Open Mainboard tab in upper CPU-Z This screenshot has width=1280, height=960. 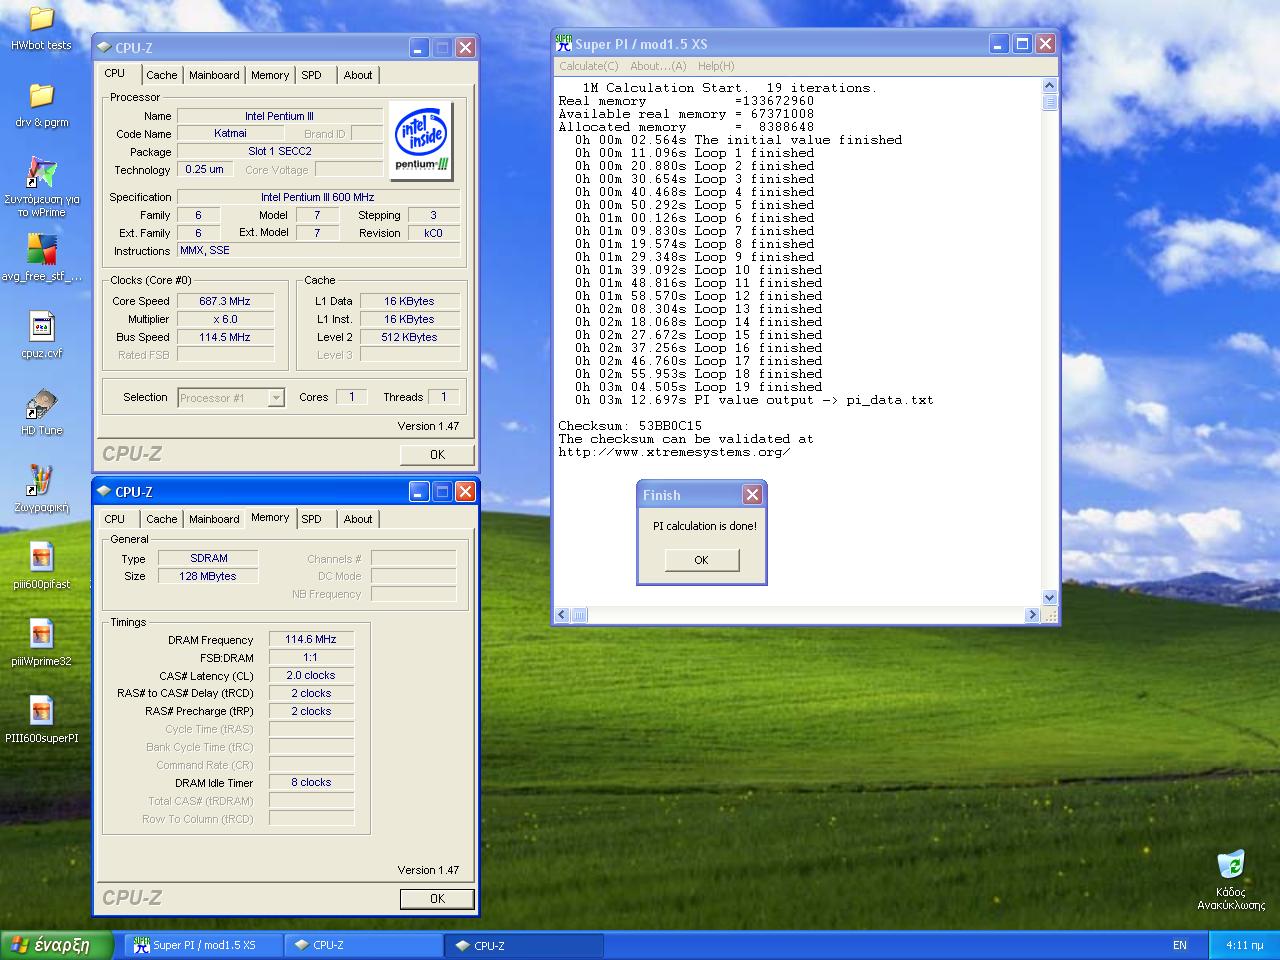point(214,75)
